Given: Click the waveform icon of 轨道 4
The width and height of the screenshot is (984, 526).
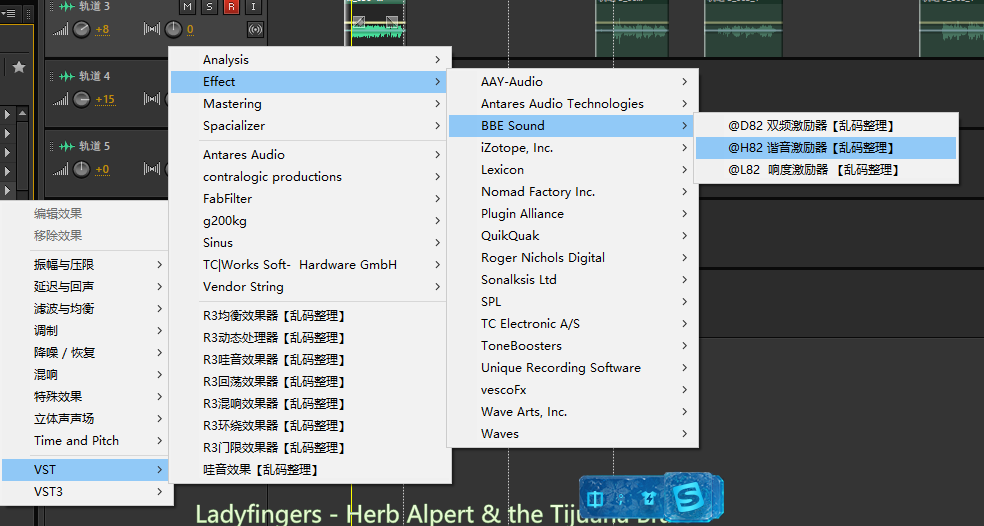Looking at the screenshot, I should [x=67, y=76].
